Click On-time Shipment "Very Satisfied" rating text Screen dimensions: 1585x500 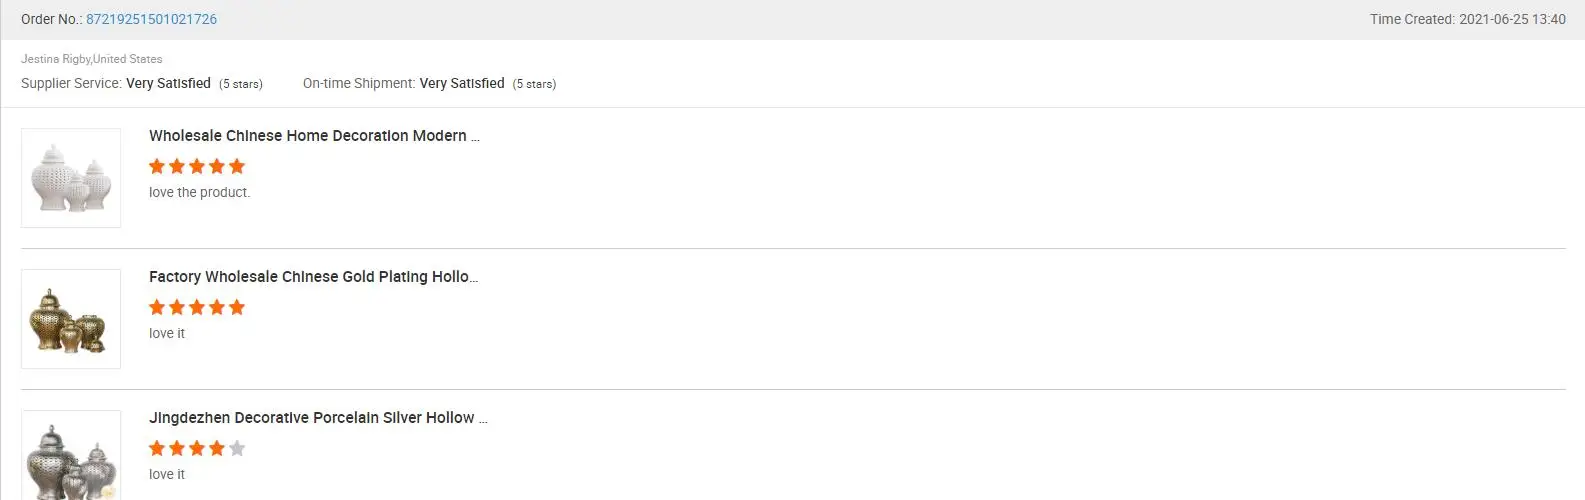tap(462, 83)
